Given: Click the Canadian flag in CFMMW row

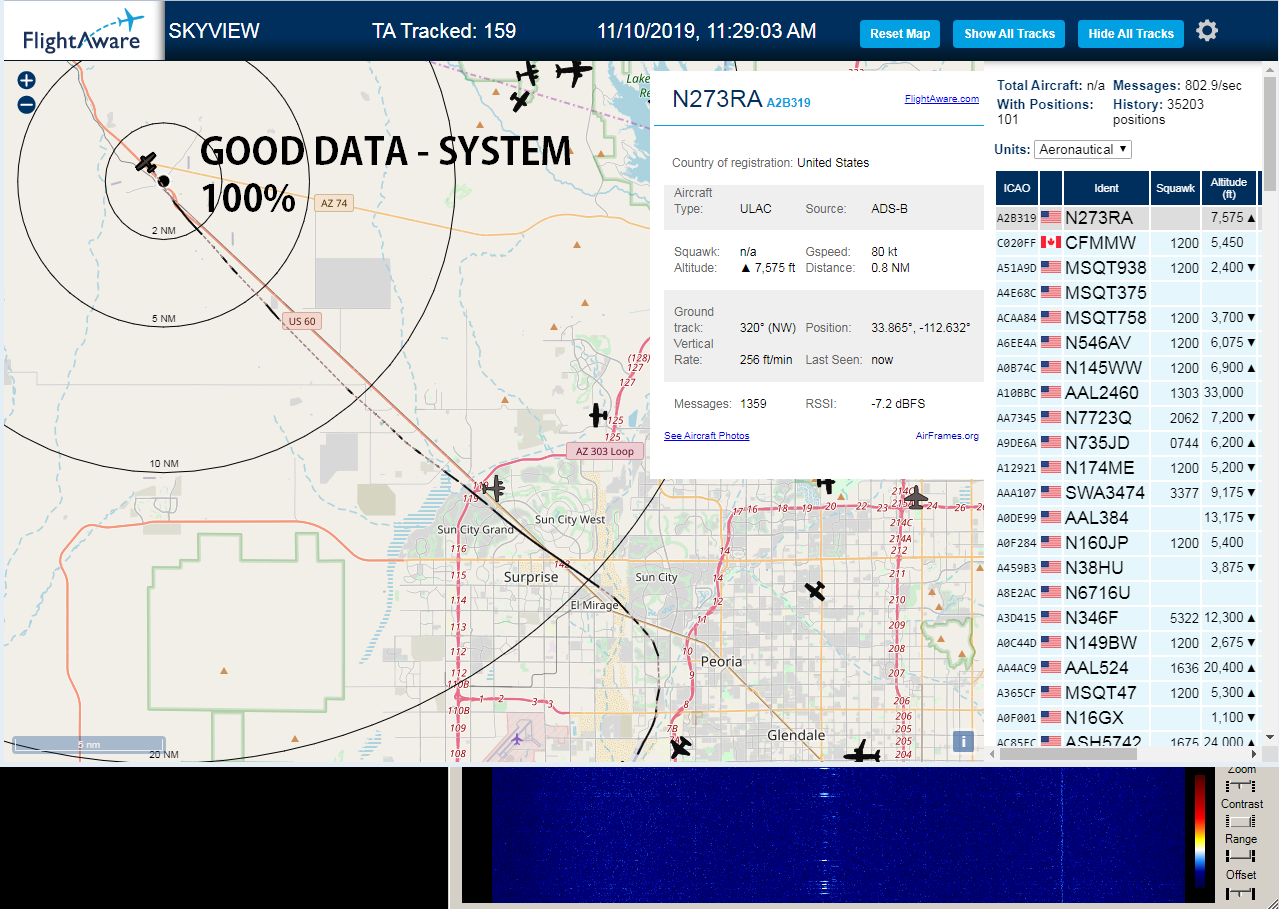Looking at the screenshot, I should [1051, 243].
